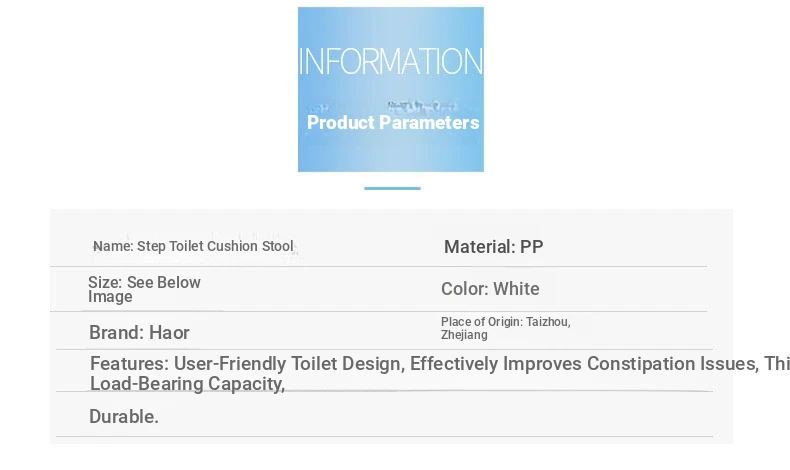
Task: Select the Name: Step Toilet Cushion Stool text
Action: [x=193, y=246]
